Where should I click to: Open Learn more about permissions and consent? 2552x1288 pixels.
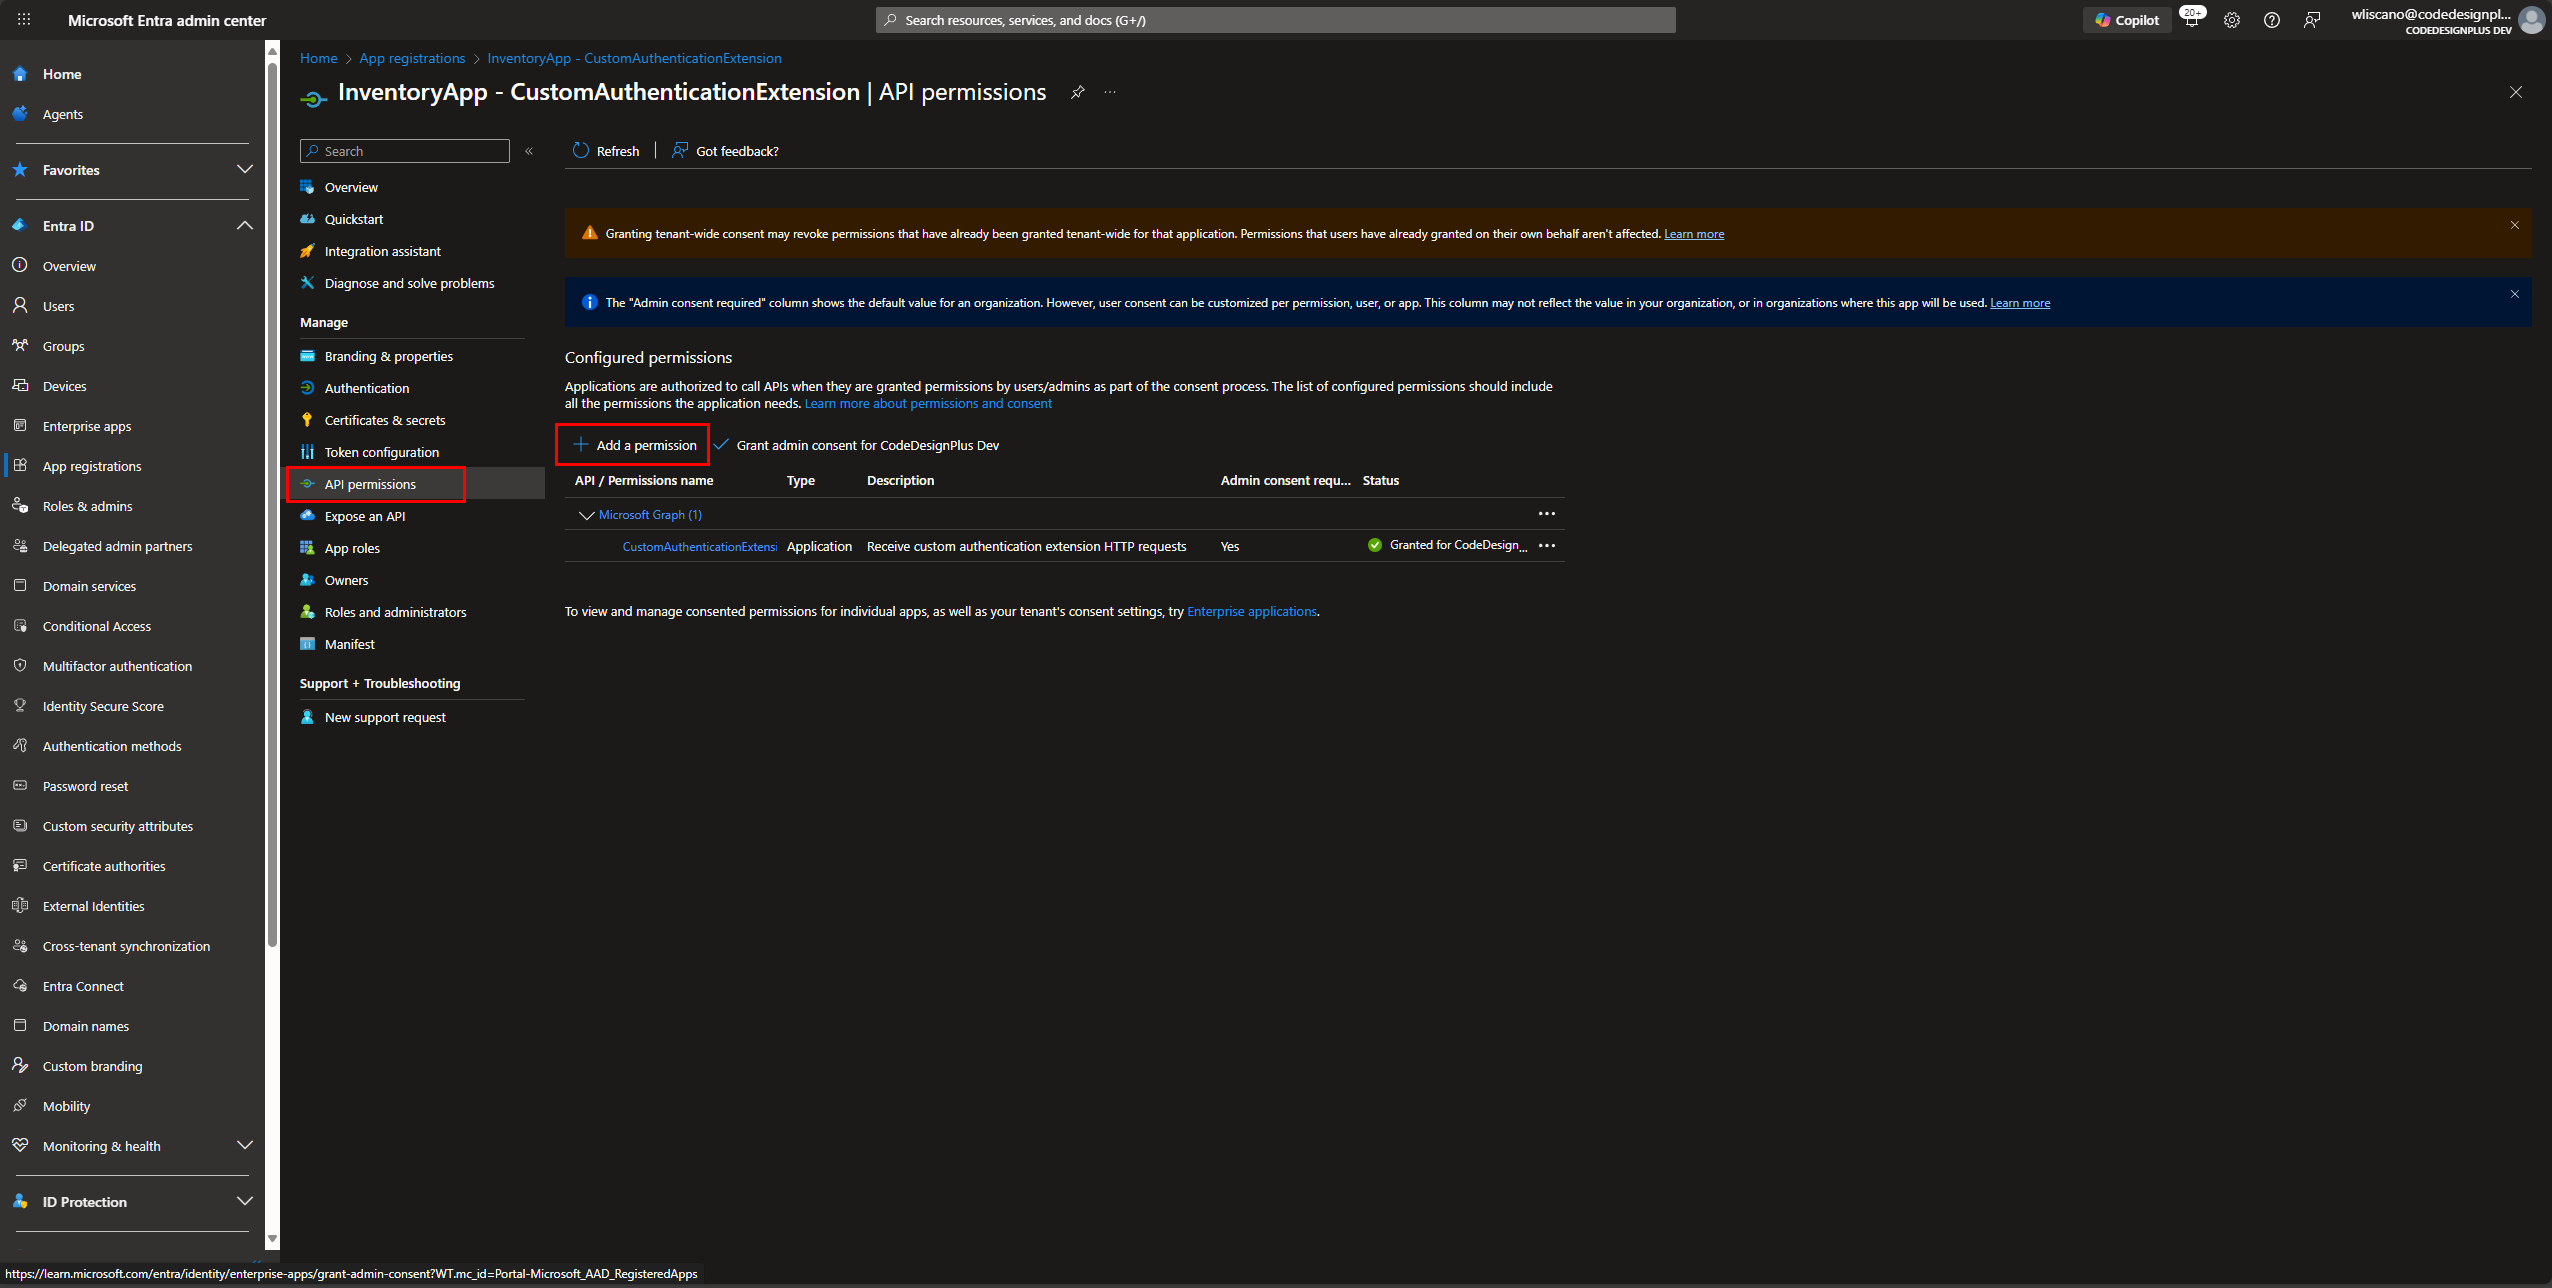click(x=928, y=404)
